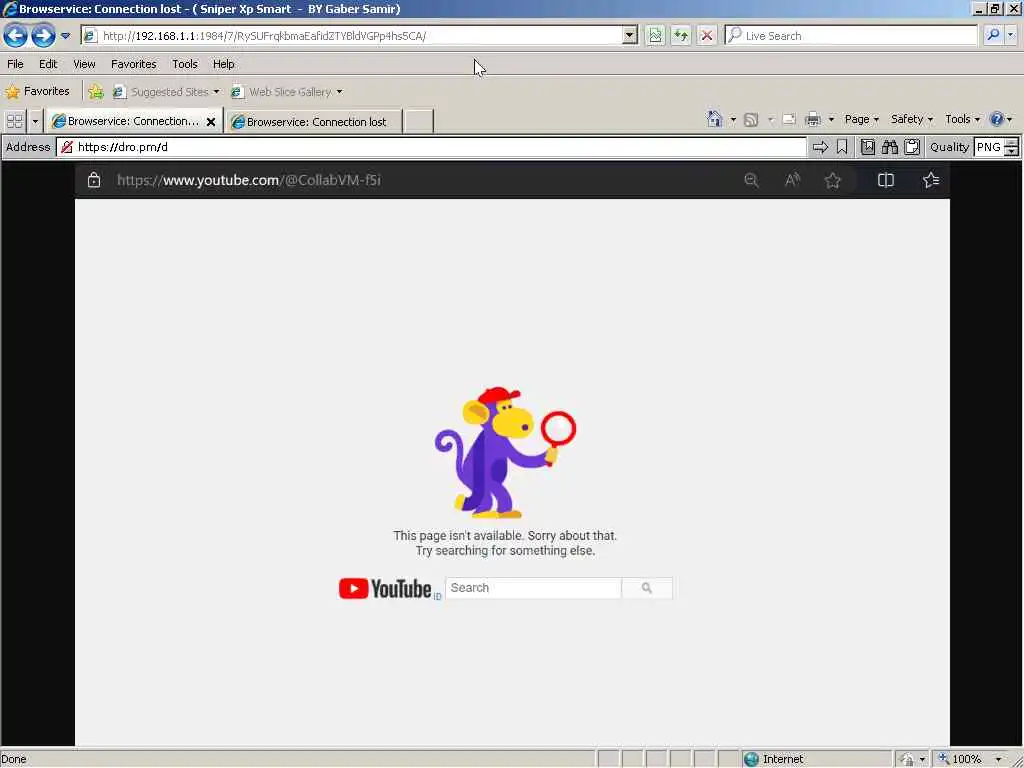Viewport: 1024px width, 768px height.
Task: Refresh the page with the green arrows icon
Action: point(680,35)
